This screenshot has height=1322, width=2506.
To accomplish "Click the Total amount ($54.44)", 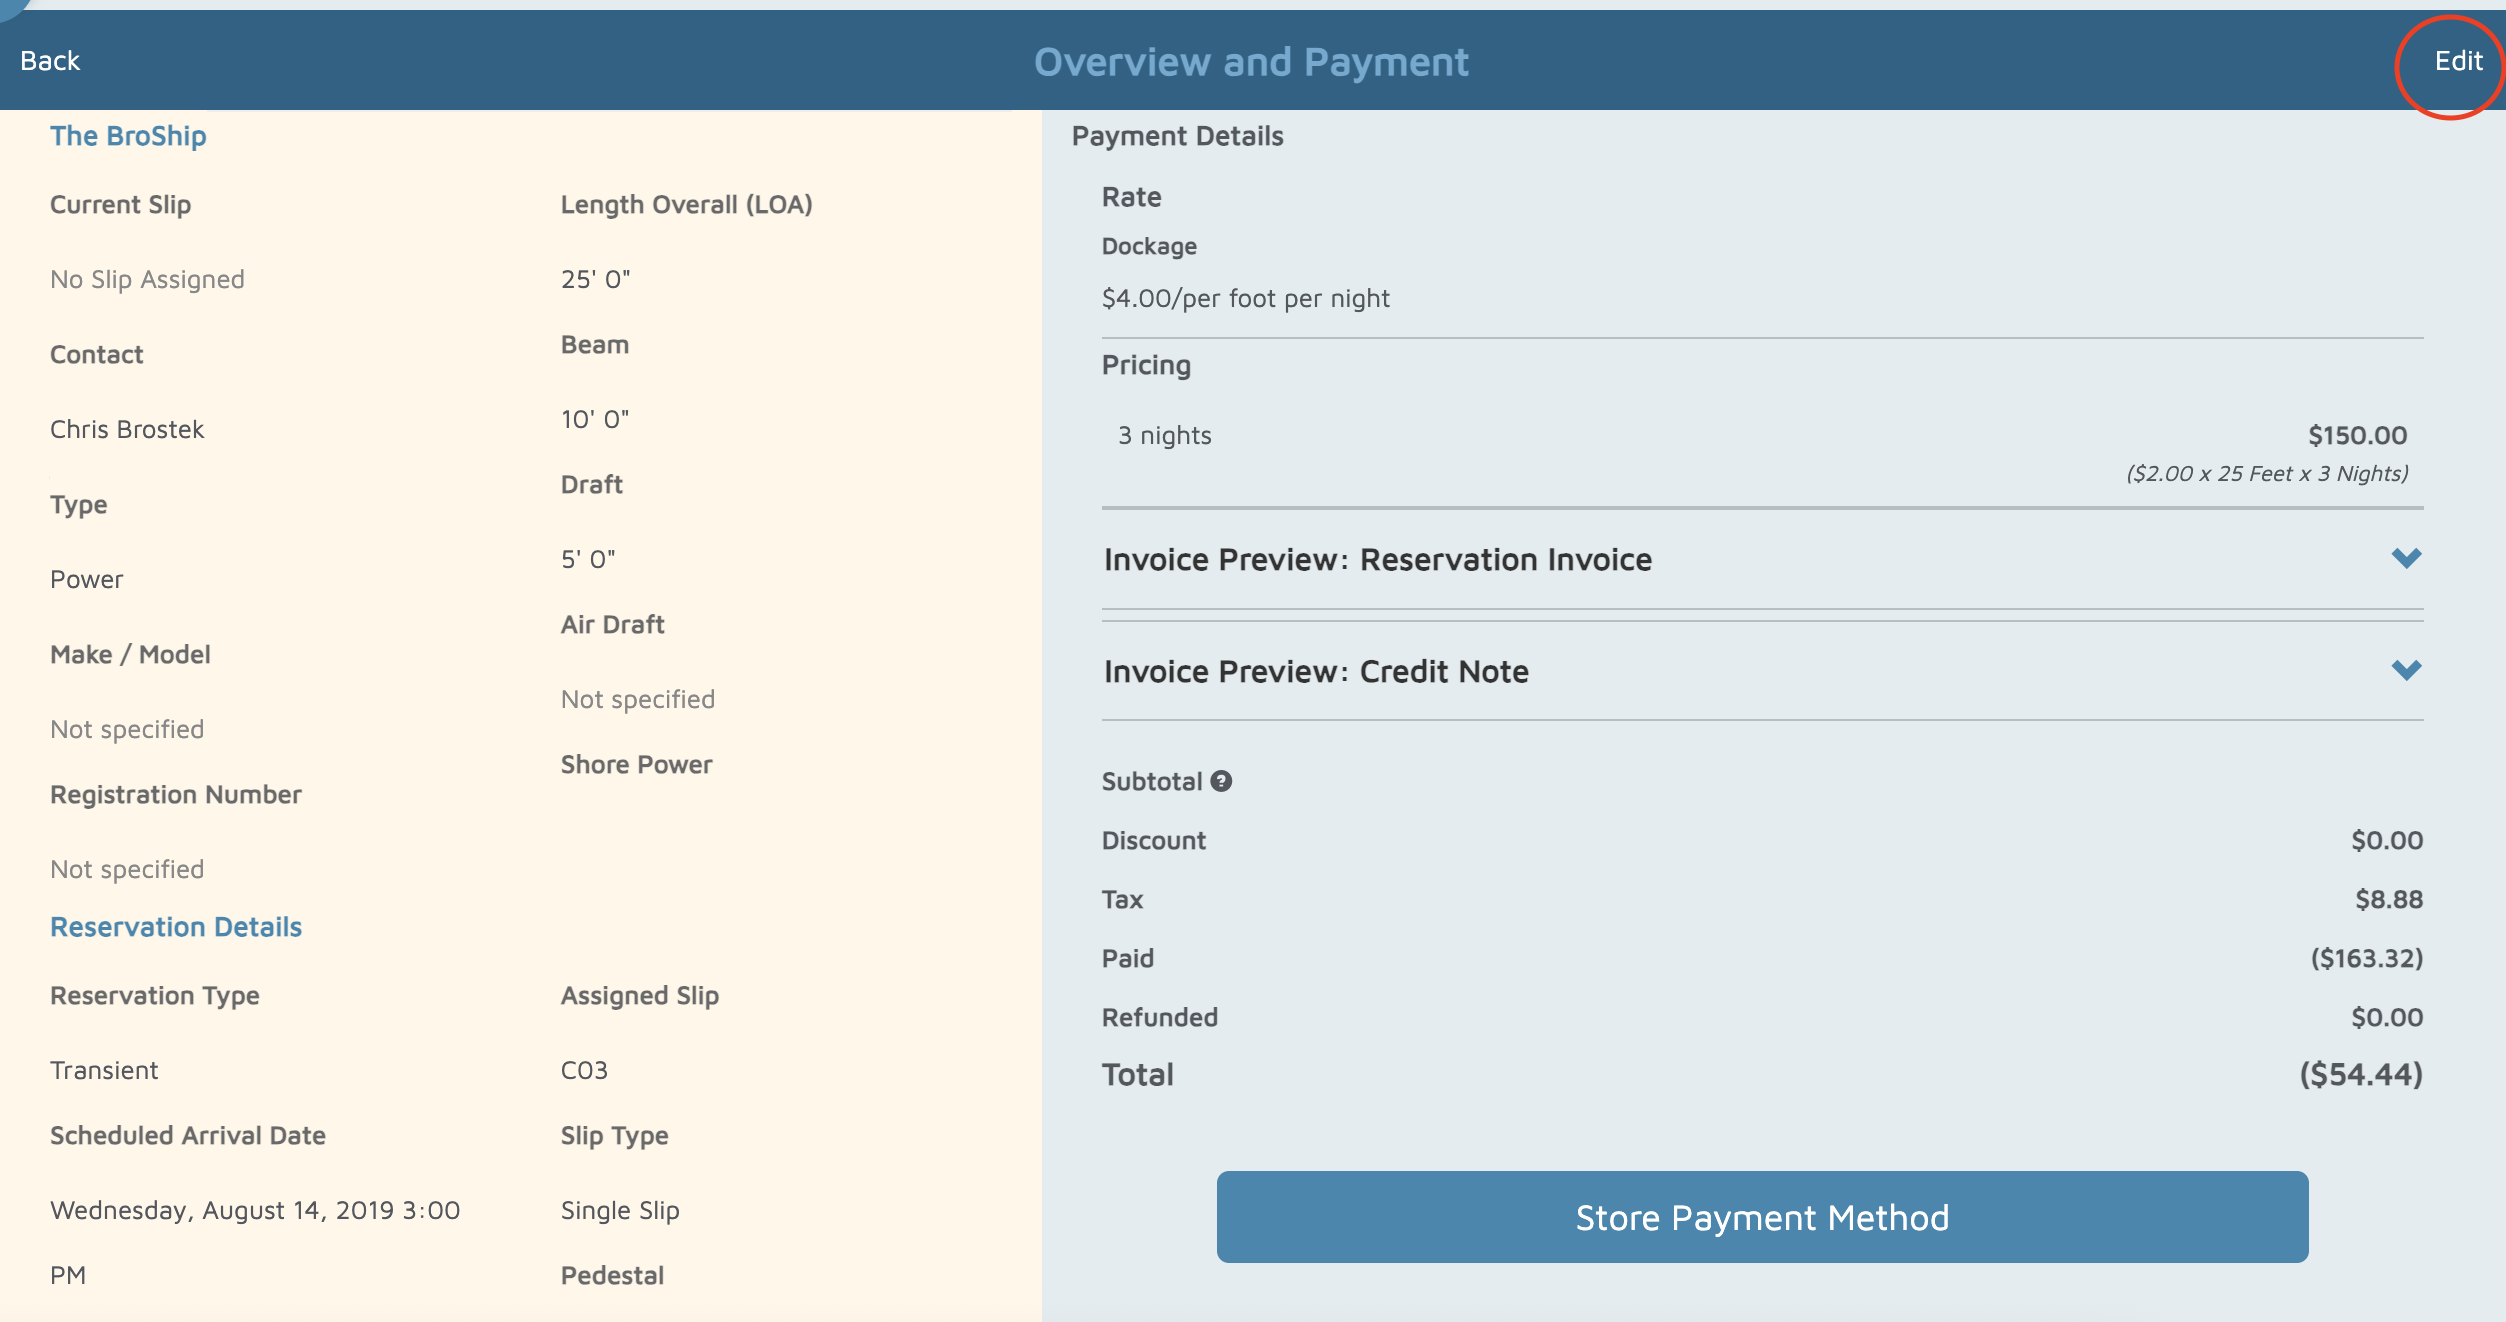I will coord(2360,1074).
